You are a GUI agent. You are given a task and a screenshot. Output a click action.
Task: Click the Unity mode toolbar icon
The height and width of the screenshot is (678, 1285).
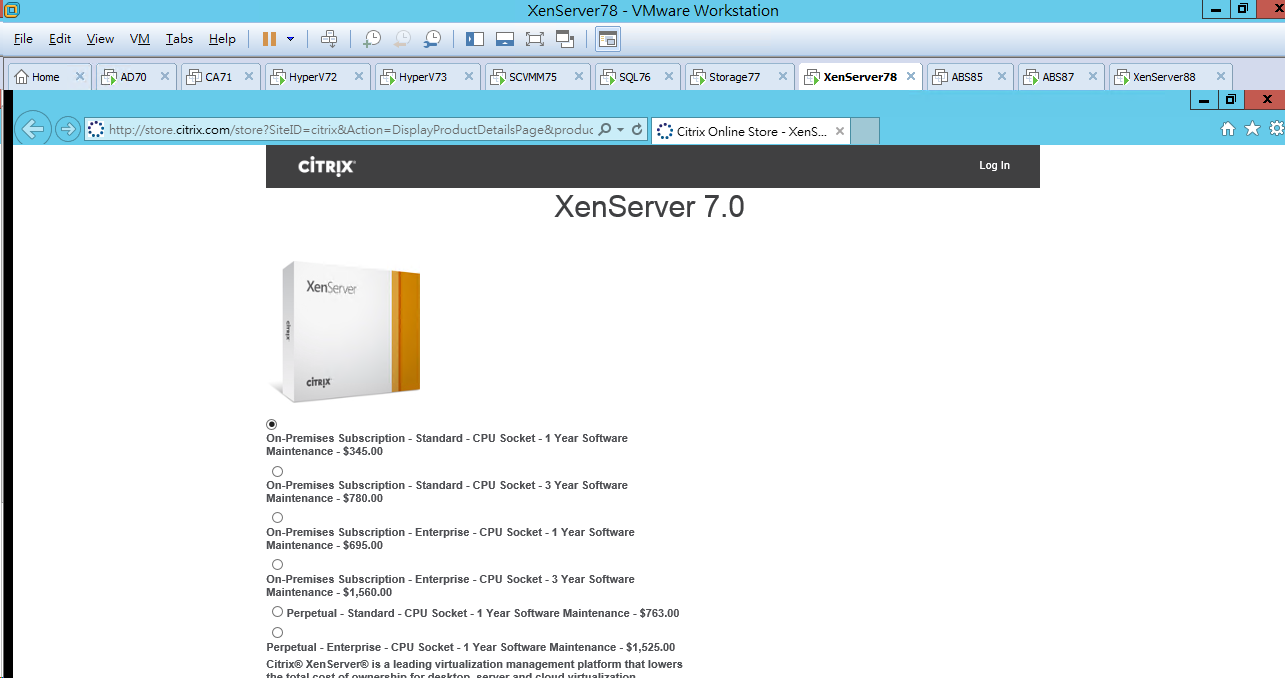565,39
